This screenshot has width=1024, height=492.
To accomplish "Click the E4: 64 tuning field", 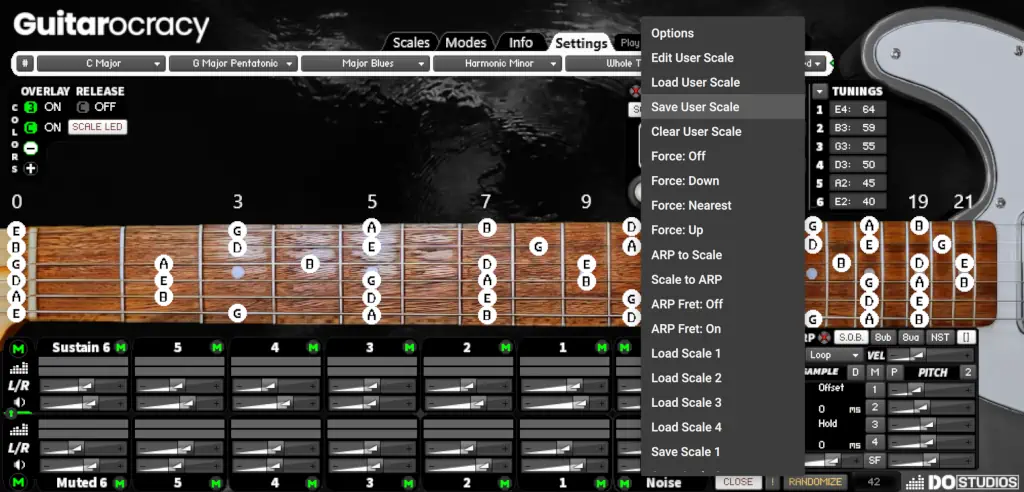I will (x=857, y=109).
